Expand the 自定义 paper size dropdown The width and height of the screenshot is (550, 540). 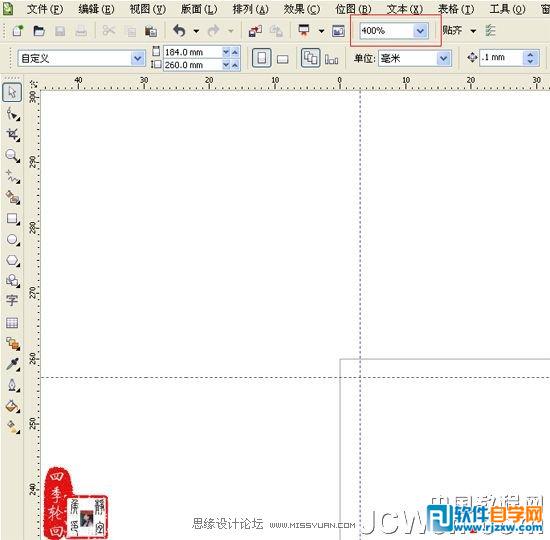coord(138,58)
